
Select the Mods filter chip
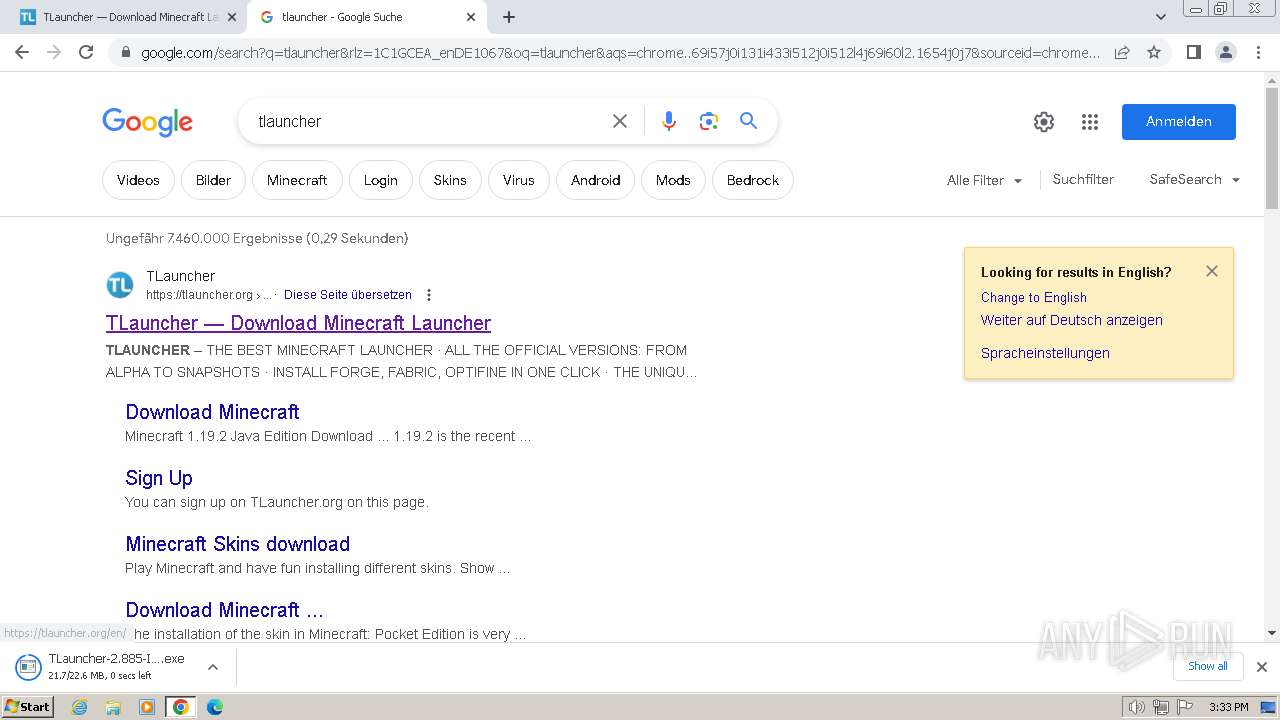point(673,180)
